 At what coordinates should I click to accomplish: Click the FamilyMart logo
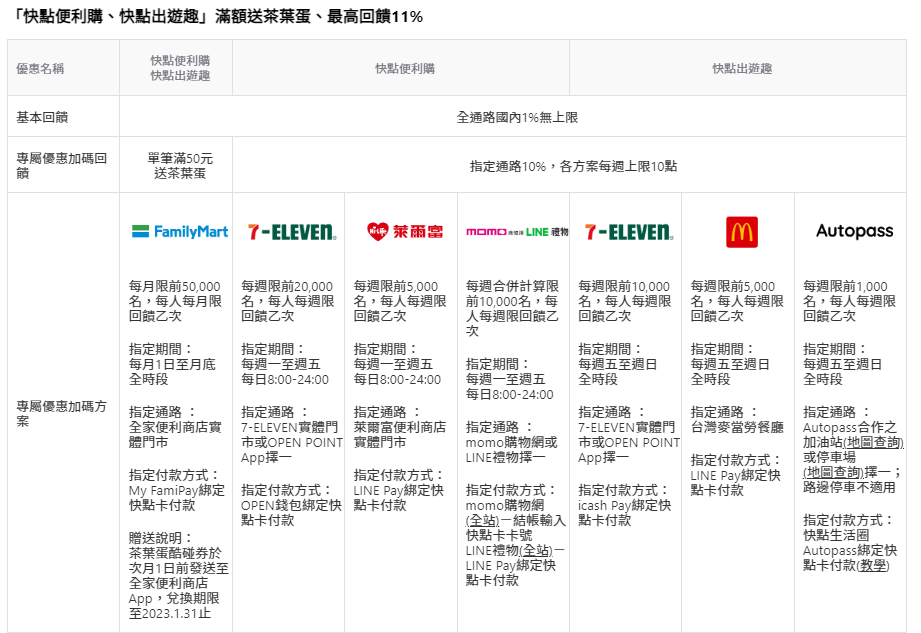(x=180, y=232)
